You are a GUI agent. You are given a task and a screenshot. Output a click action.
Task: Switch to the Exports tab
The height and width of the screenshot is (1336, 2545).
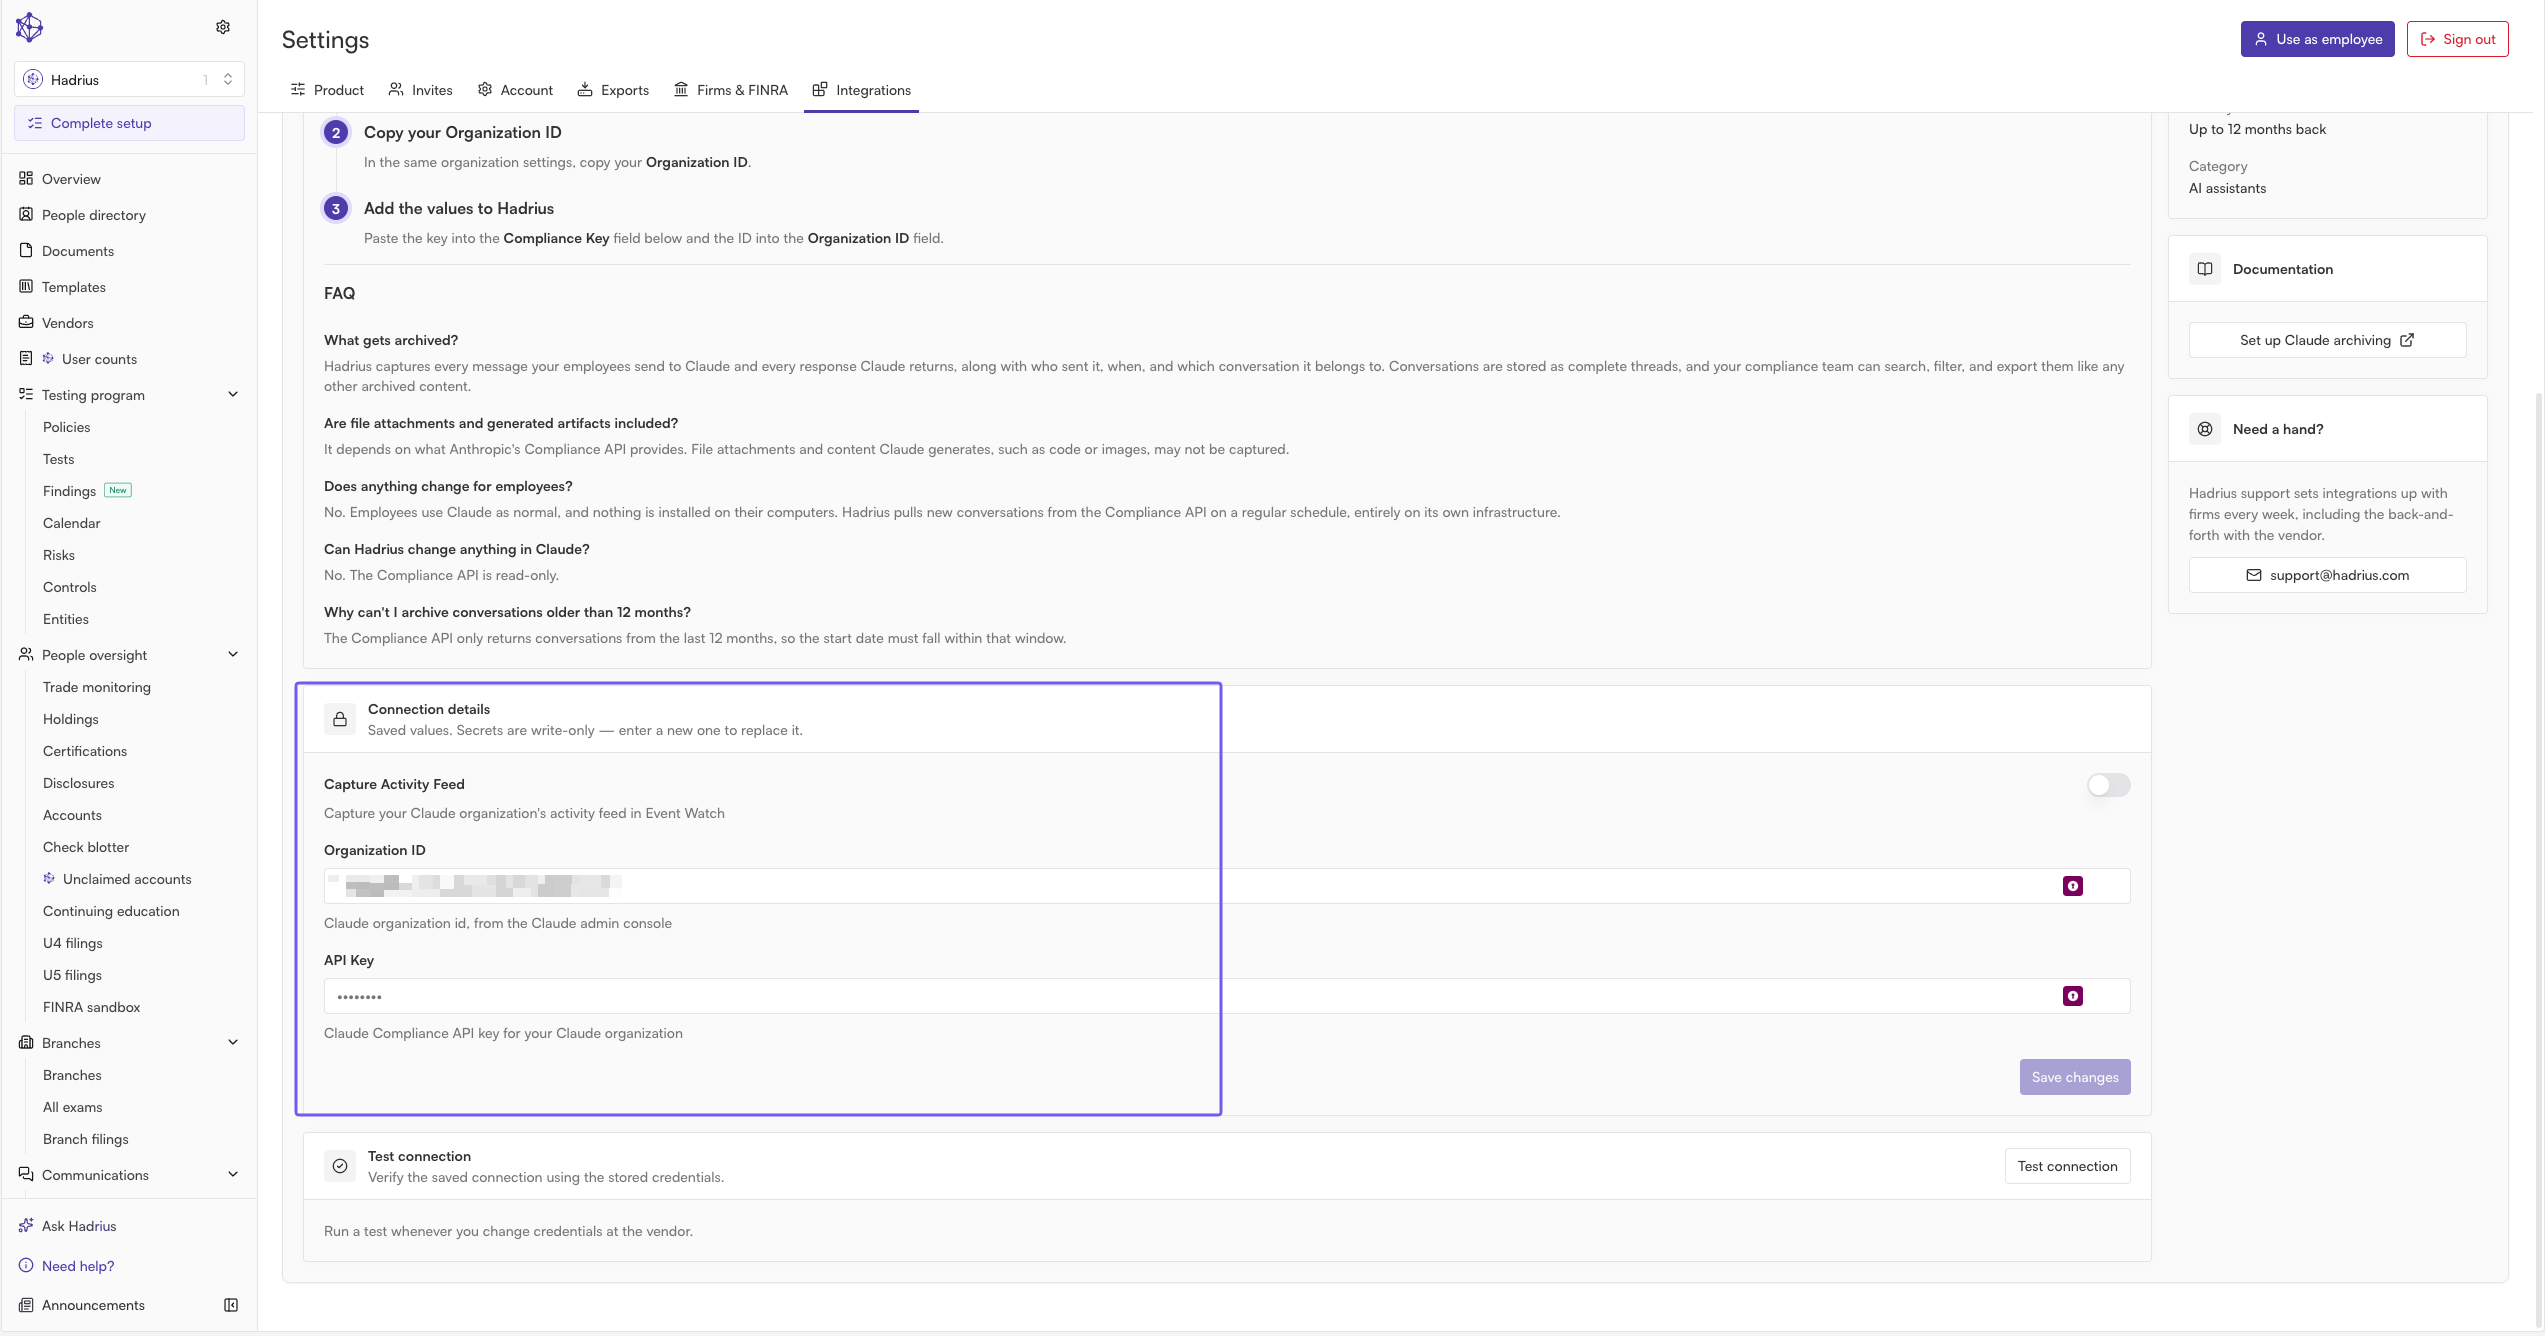tap(613, 90)
